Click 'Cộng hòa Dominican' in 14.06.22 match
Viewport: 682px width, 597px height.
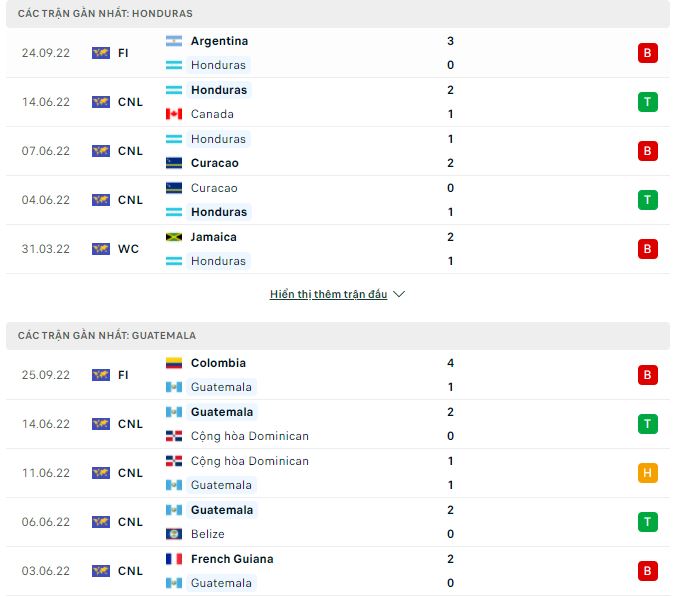(249, 436)
